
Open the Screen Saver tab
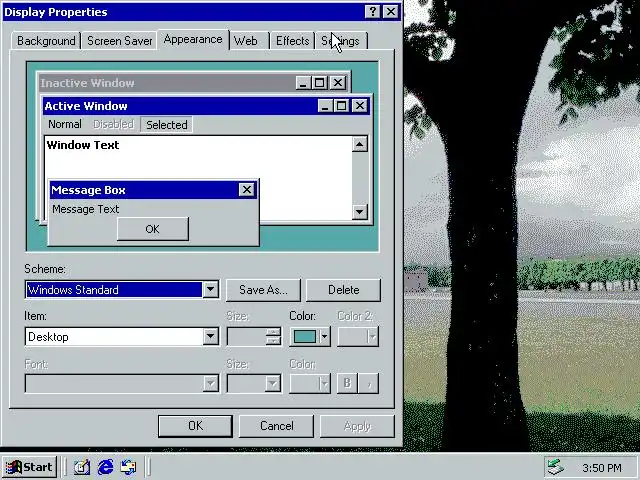119,41
